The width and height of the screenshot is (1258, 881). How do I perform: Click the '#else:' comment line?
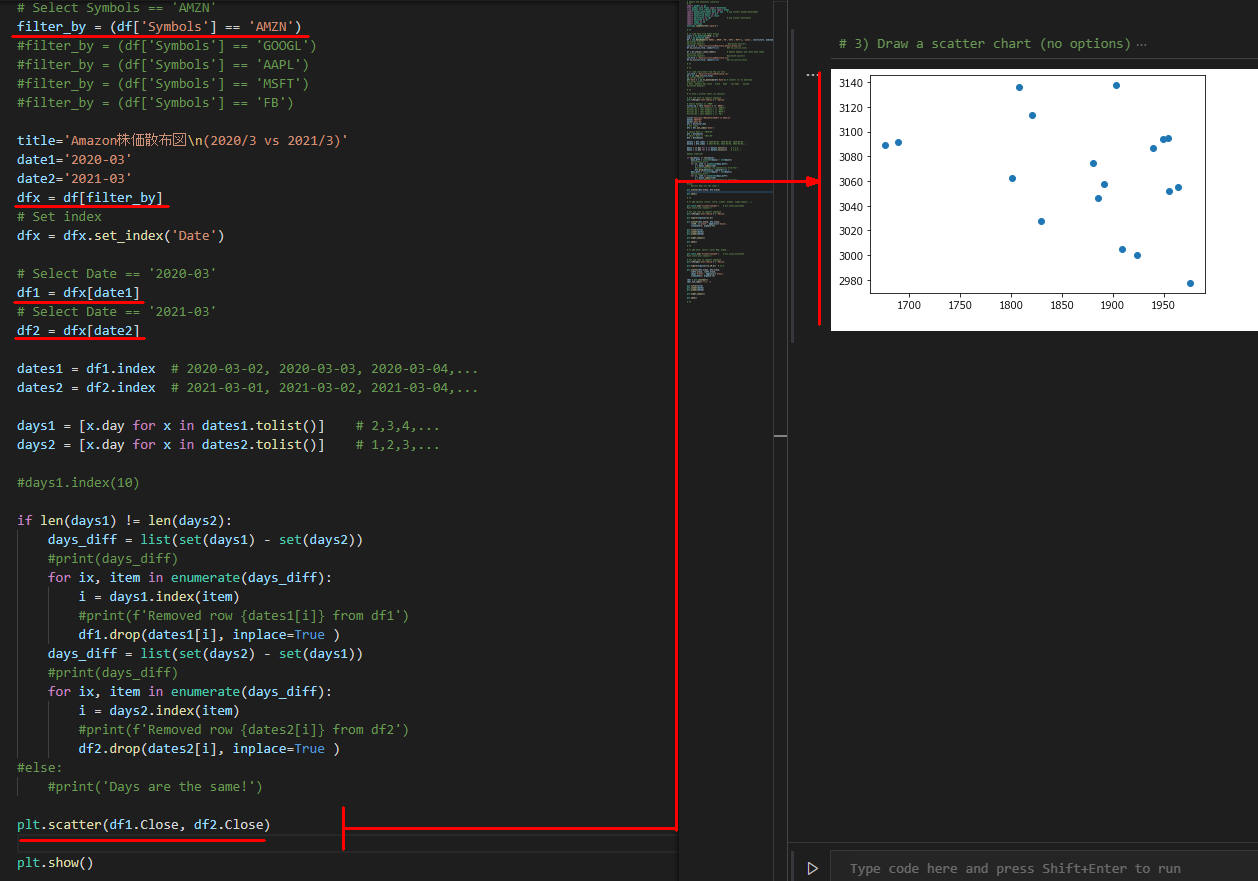click(39, 767)
